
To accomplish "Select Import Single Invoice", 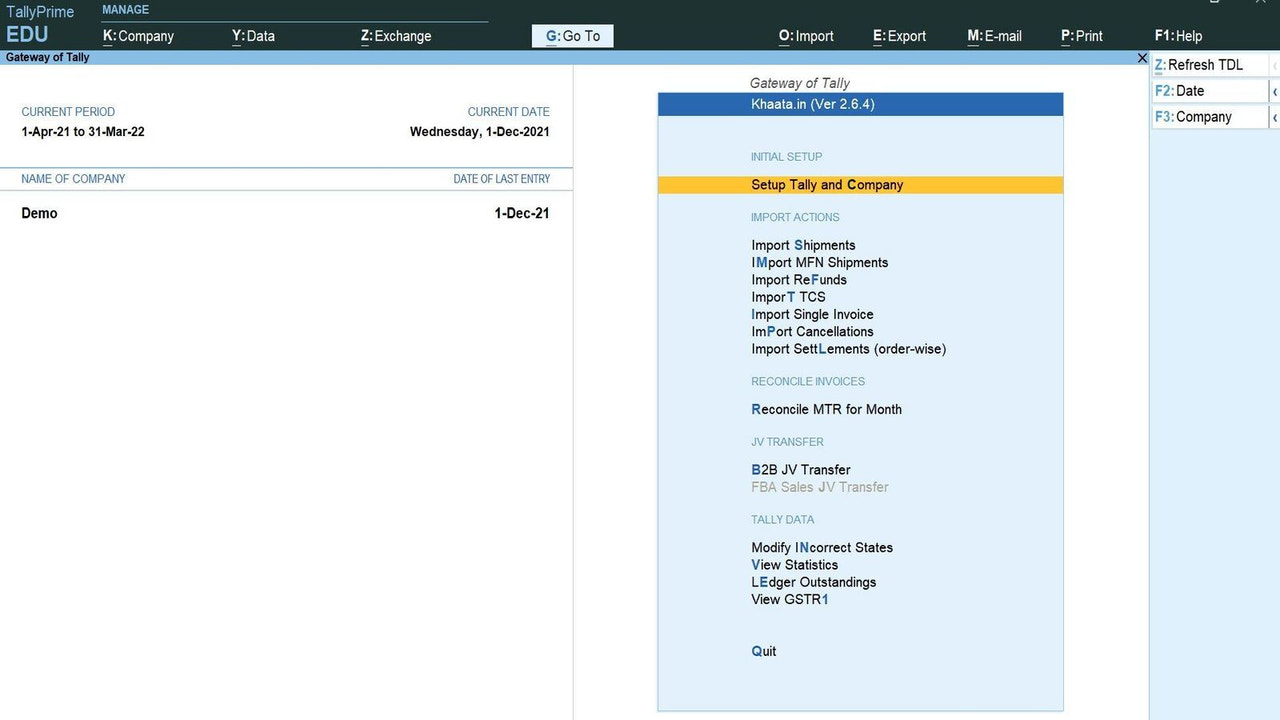I will [x=812, y=314].
